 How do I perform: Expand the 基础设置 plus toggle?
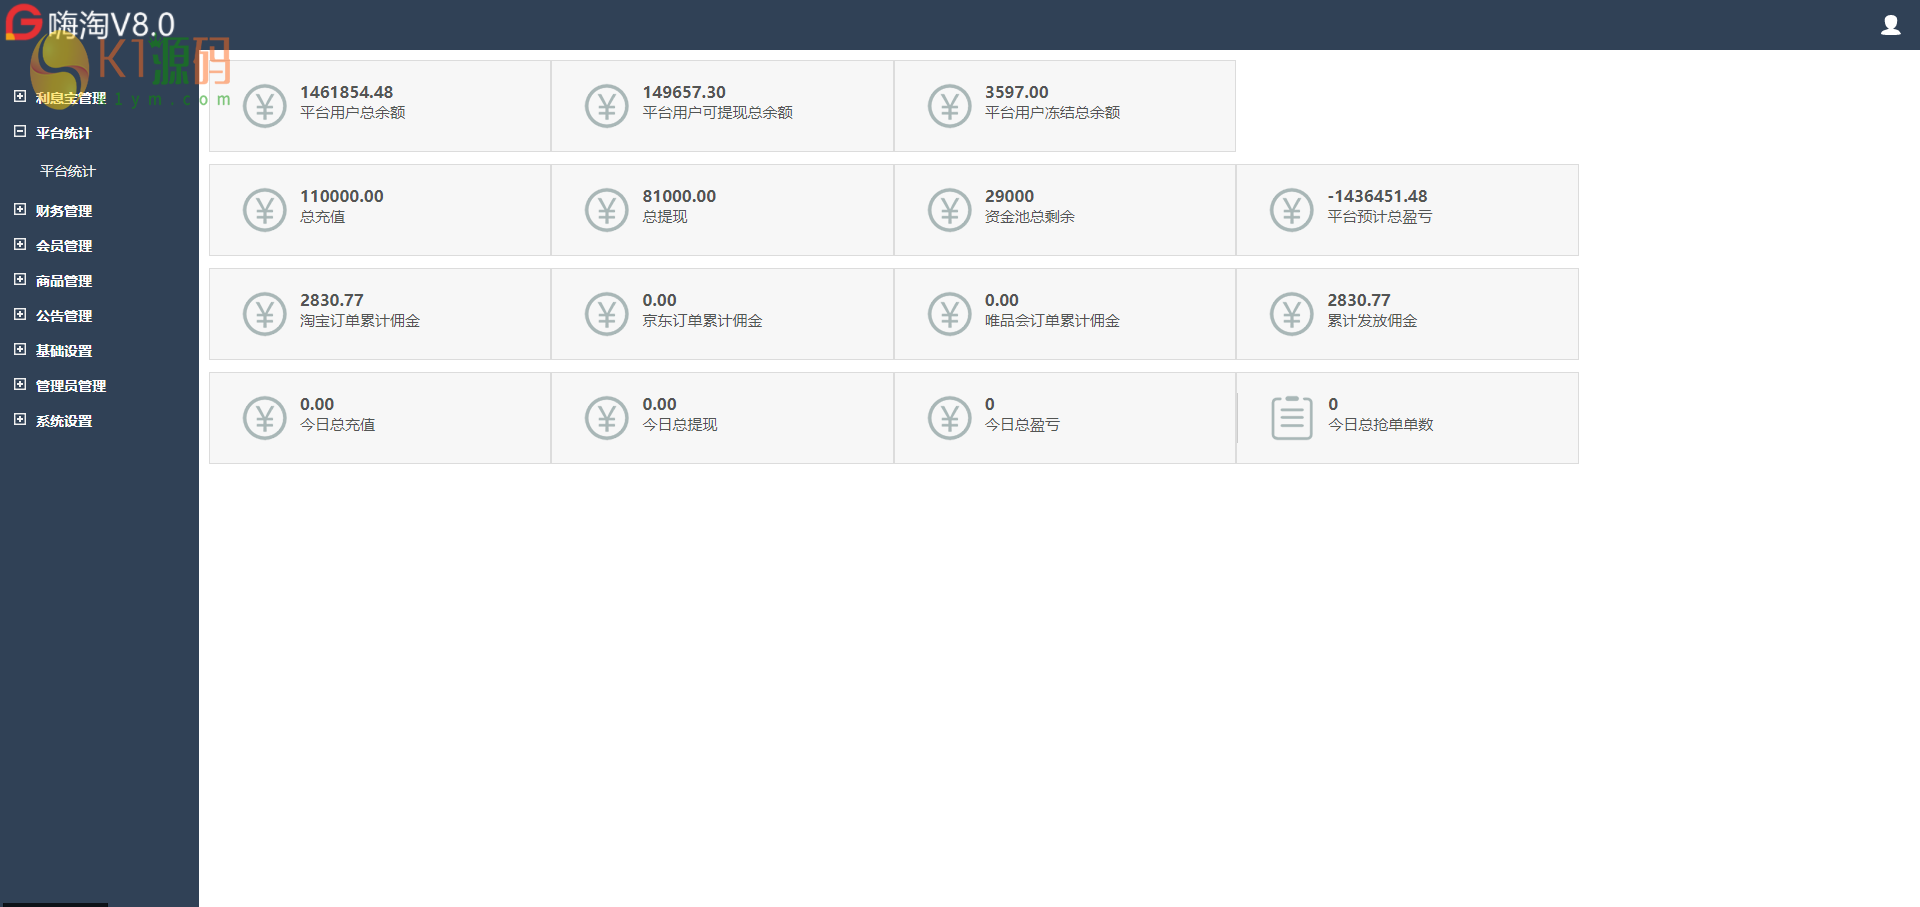[x=20, y=349]
